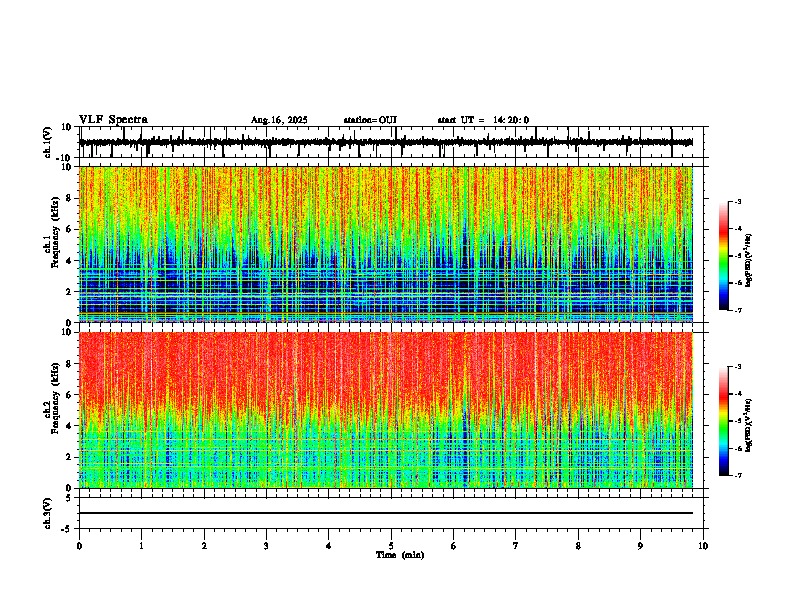Click the ch.1 colorbar log(PSD) unit label
Screen dimensions: 792x612
pos(749,260)
